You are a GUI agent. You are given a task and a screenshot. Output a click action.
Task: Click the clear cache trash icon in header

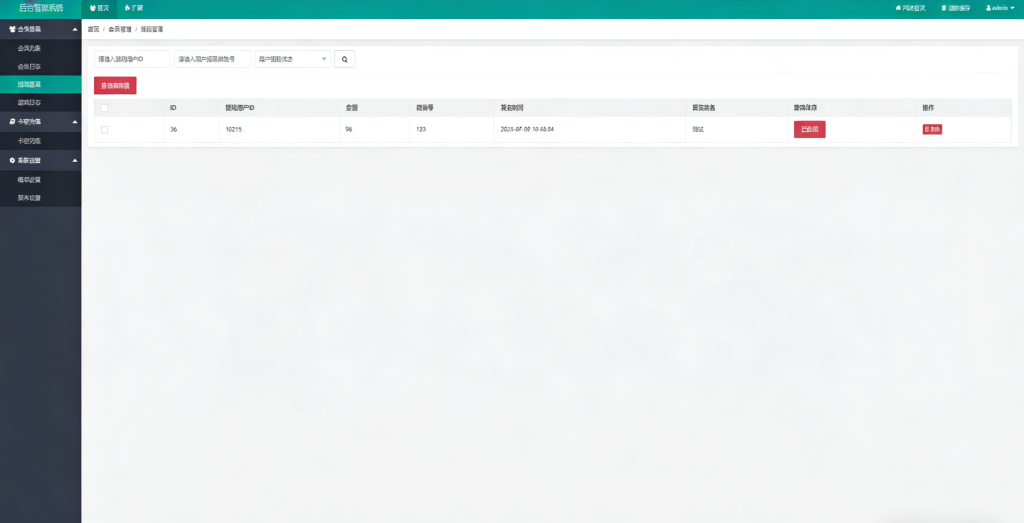tap(939, 8)
